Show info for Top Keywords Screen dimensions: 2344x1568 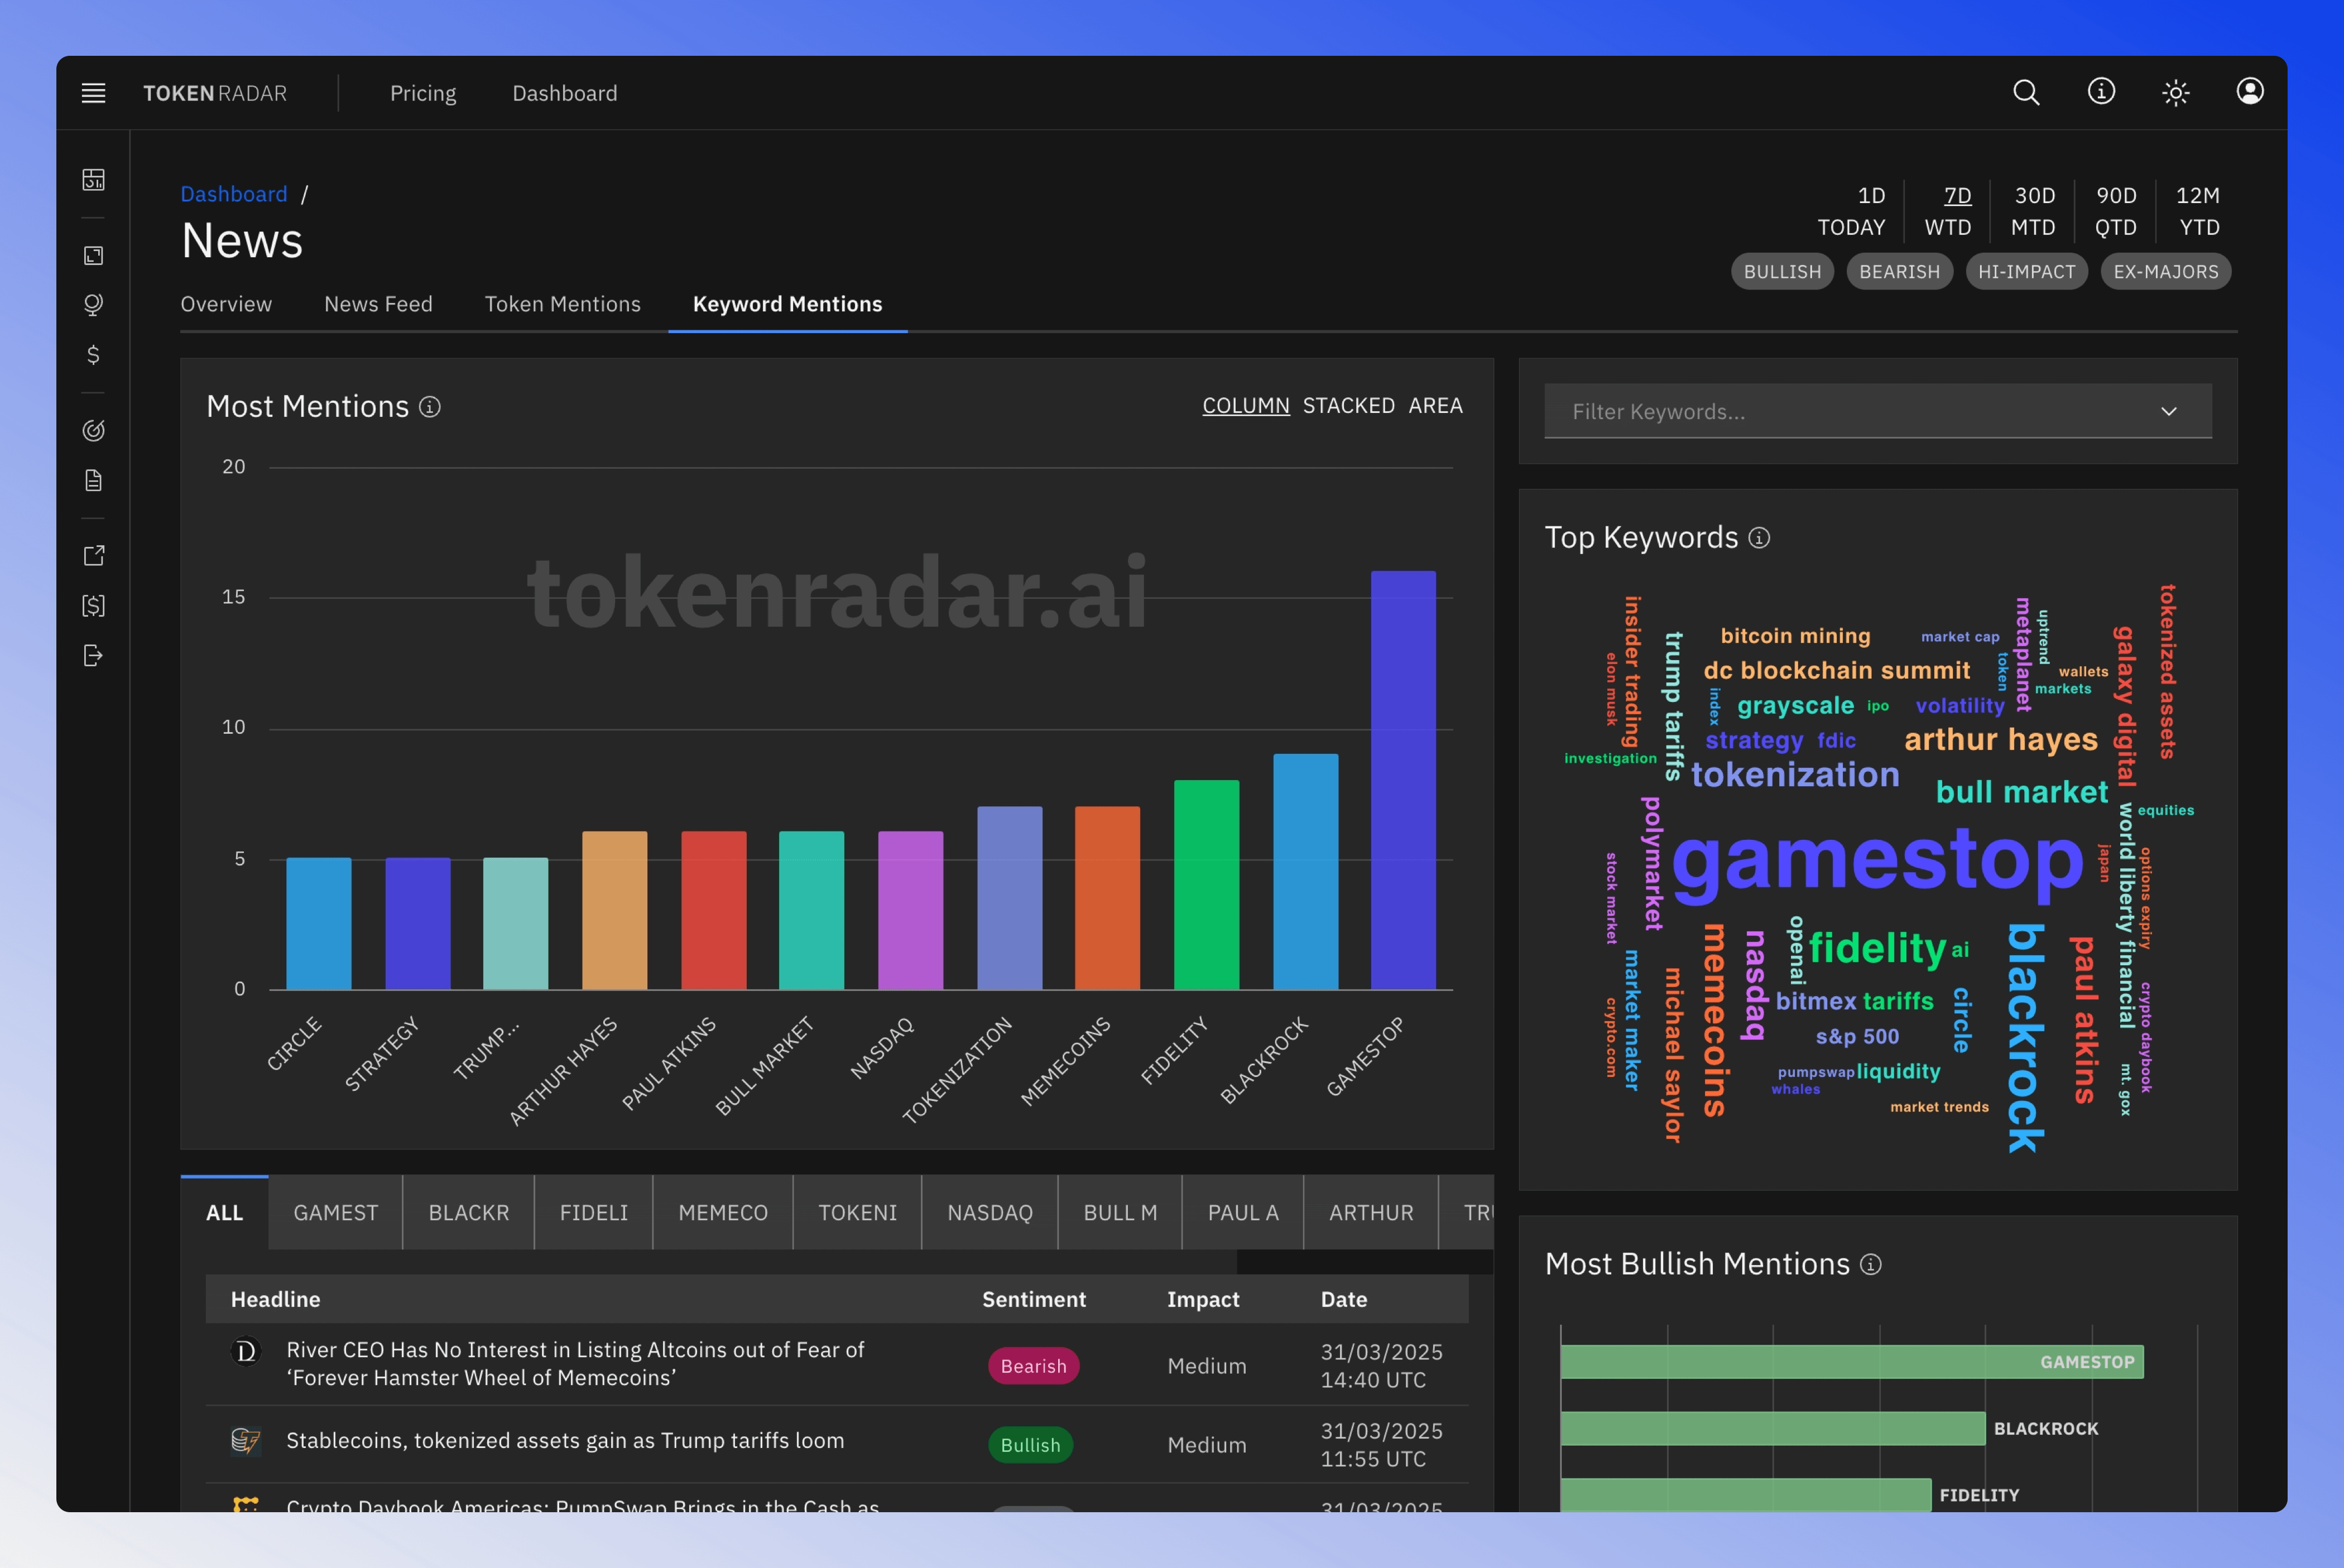pyautogui.click(x=1759, y=538)
